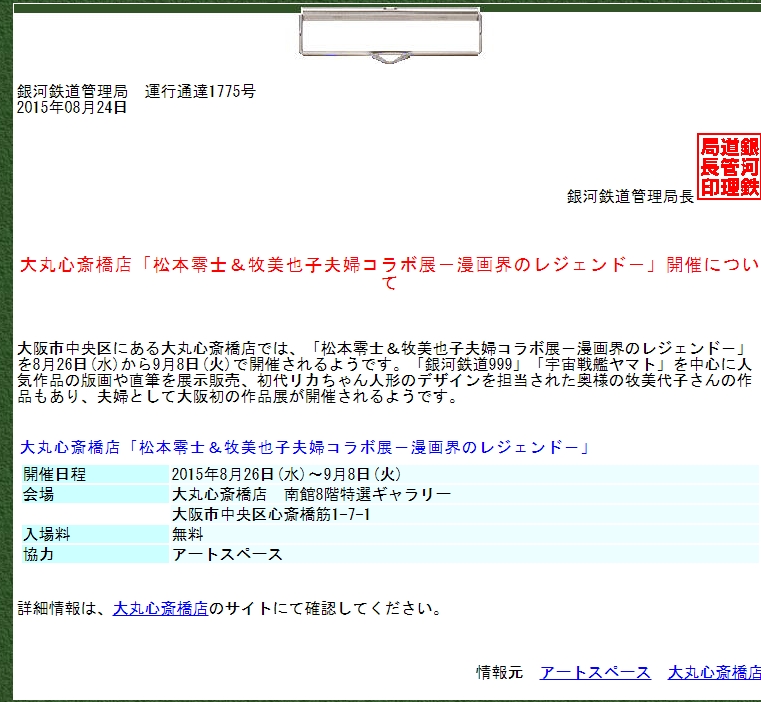The image size is (761, 702).
Task: Click the signature text 銀河鉄道管理局長
Action: pos(630,196)
